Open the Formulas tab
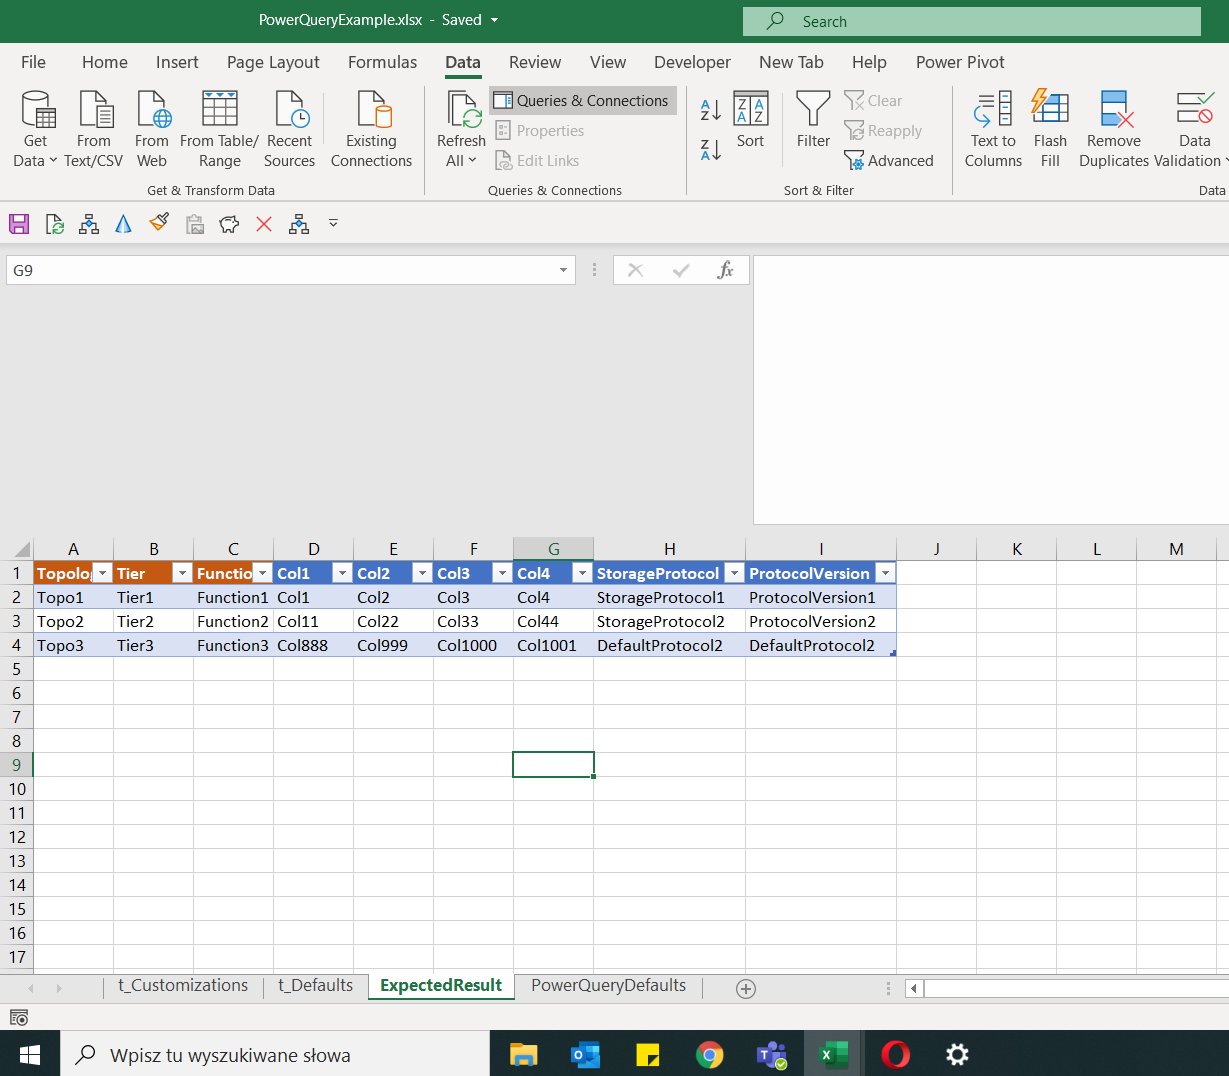The height and width of the screenshot is (1076, 1229). (x=382, y=62)
